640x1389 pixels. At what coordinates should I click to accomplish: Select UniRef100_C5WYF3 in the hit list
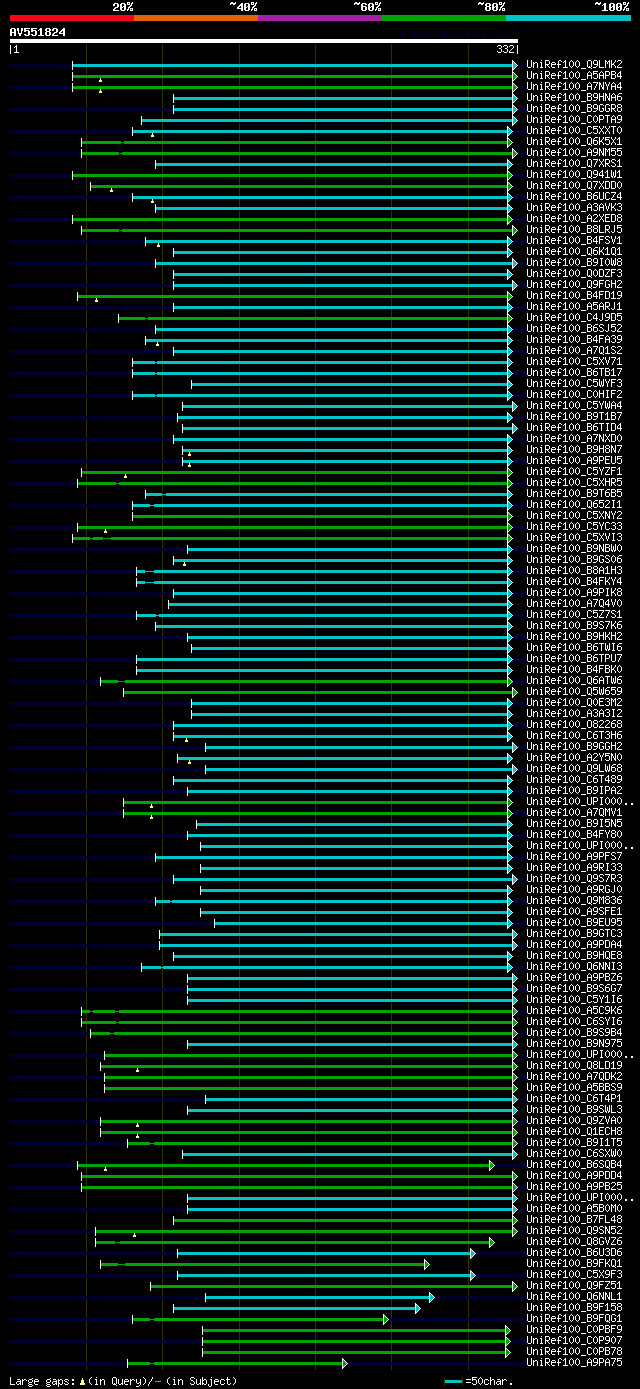click(x=574, y=383)
